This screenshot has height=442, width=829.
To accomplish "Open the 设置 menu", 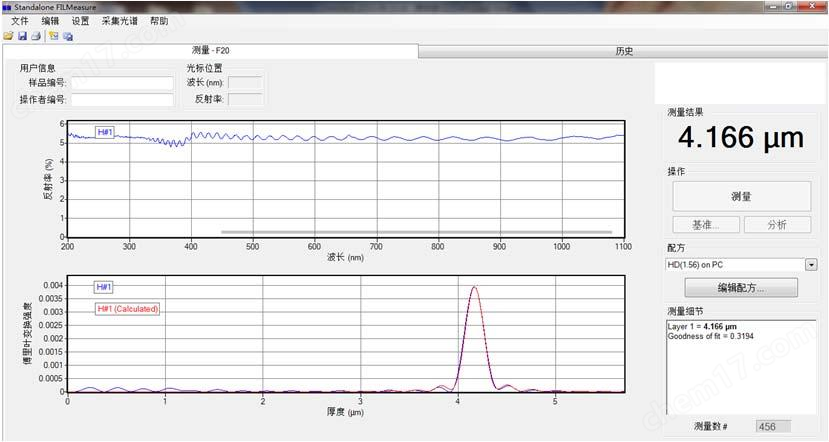I will pos(80,21).
